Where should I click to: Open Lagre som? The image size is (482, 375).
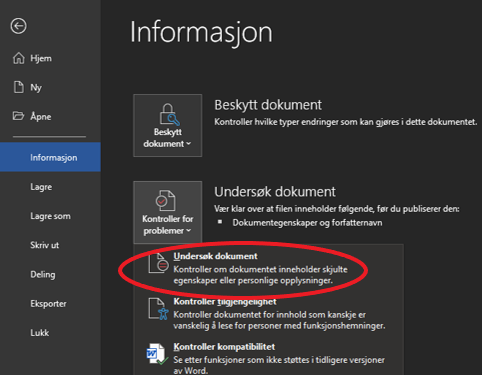point(50,216)
